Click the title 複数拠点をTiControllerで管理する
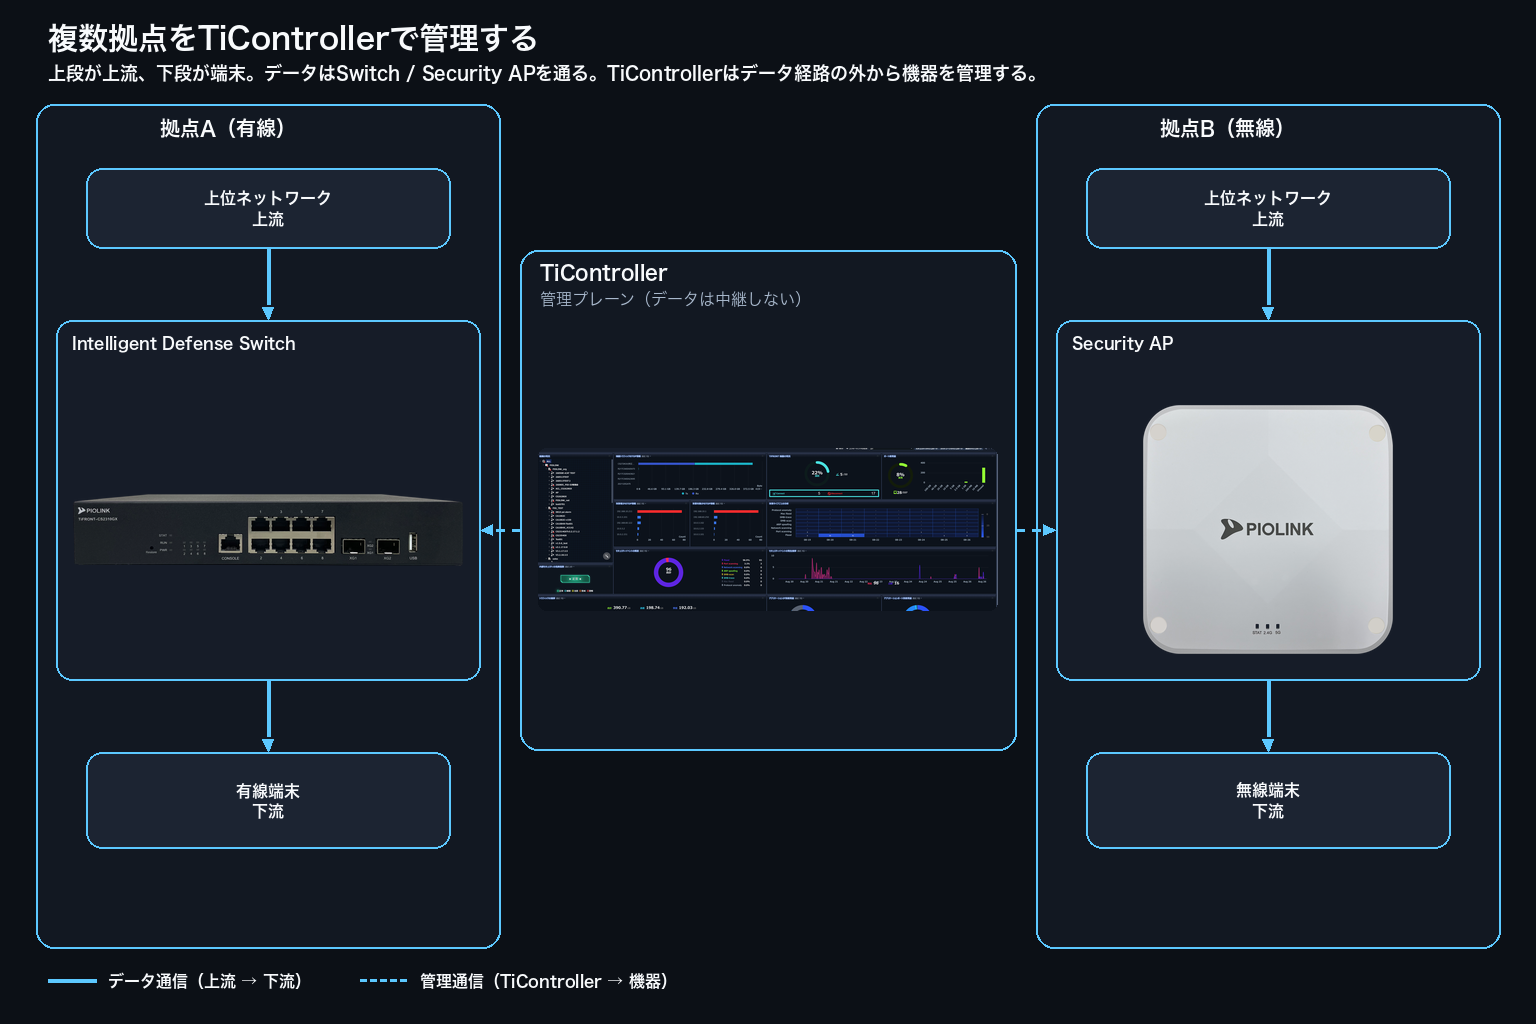Viewport: 1536px width, 1024px height. (293, 38)
